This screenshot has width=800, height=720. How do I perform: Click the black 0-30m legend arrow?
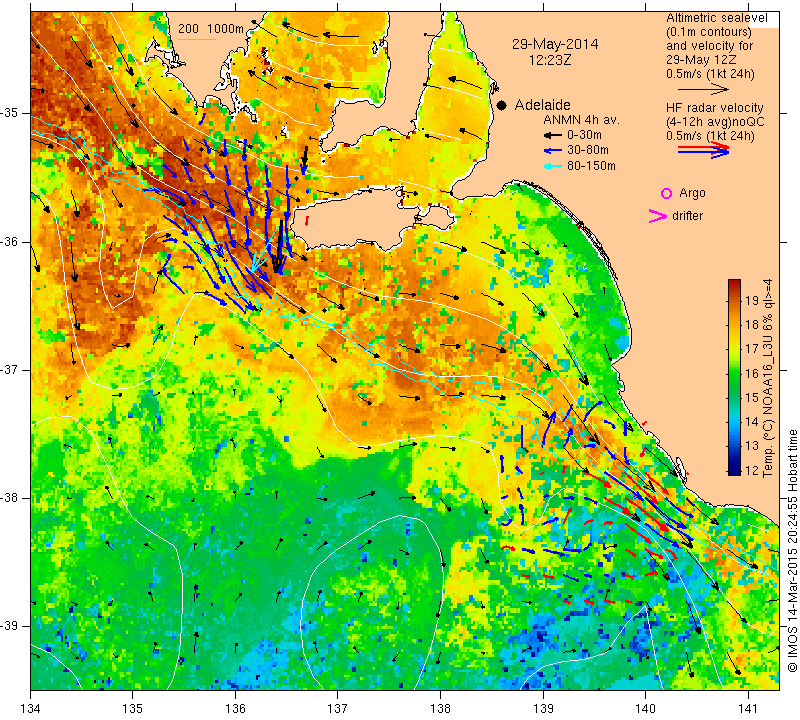[553, 136]
